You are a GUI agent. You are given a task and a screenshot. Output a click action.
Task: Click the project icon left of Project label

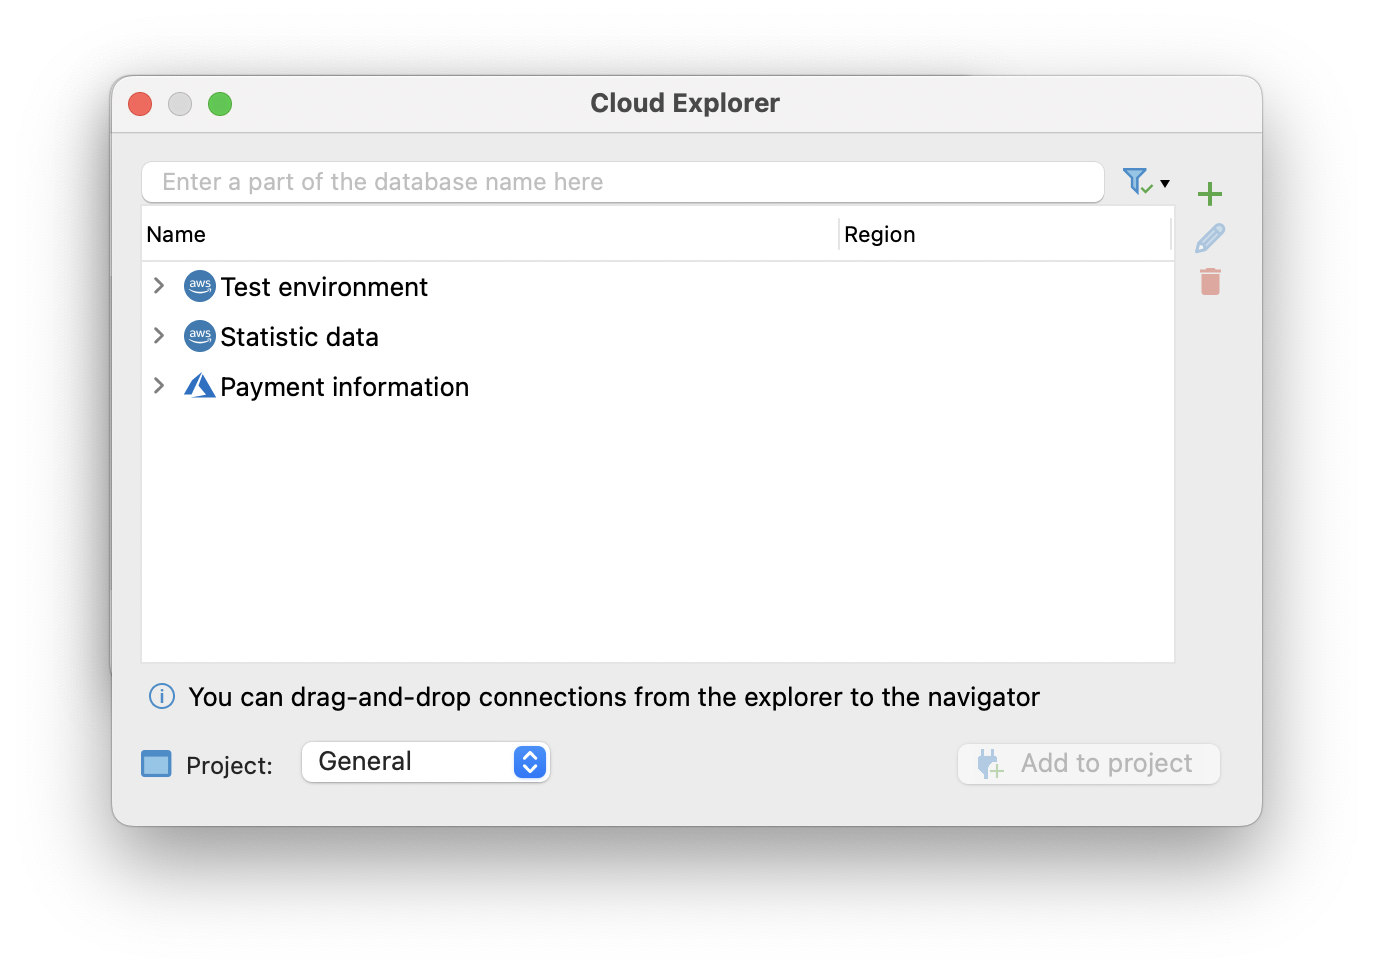(156, 764)
